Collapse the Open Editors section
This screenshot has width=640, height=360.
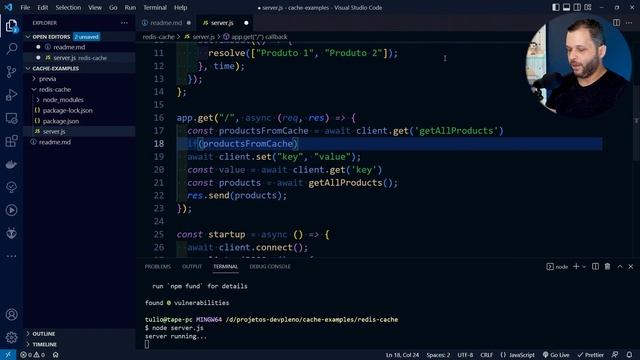coord(51,37)
